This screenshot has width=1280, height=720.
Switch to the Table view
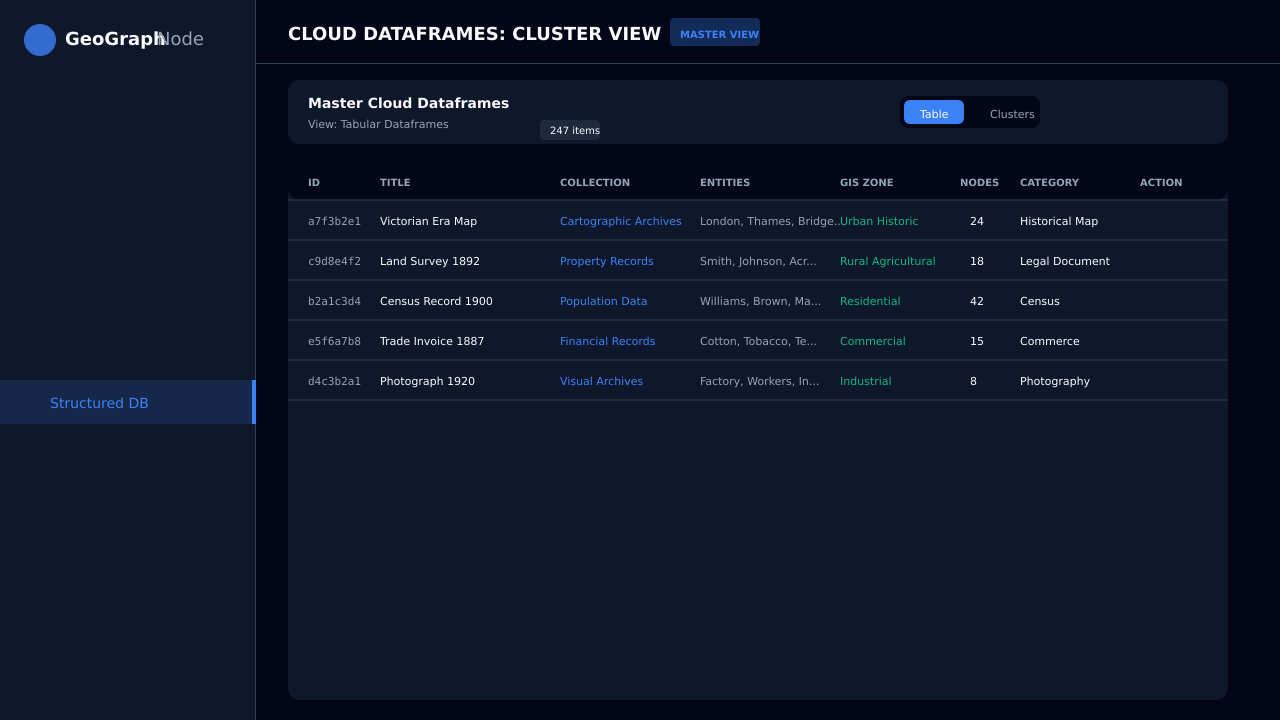[x=933, y=113]
